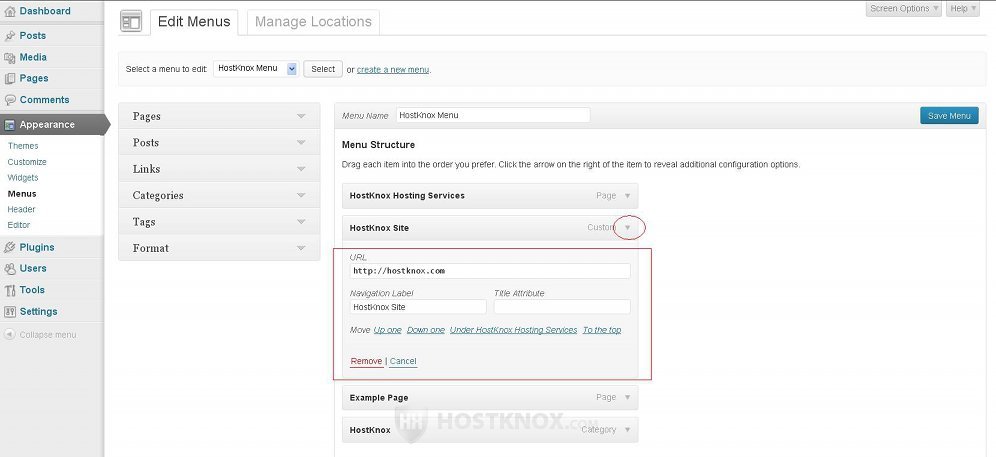This screenshot has height=457, width=996.
Task: Open the Settings menu
Action: click(38, 311)
